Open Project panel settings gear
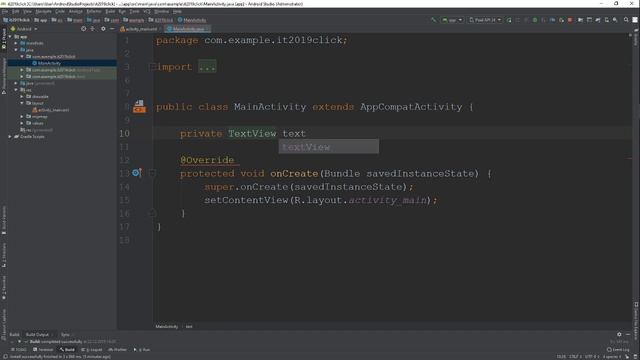This screenshot has height=360, width=640. point(103,29)
